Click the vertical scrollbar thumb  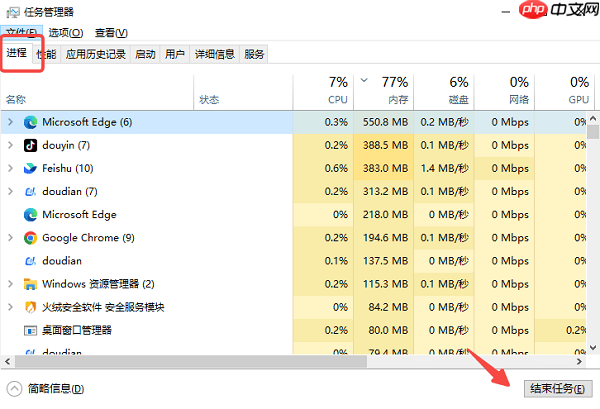pyautogui.click(x=593, y=132)
